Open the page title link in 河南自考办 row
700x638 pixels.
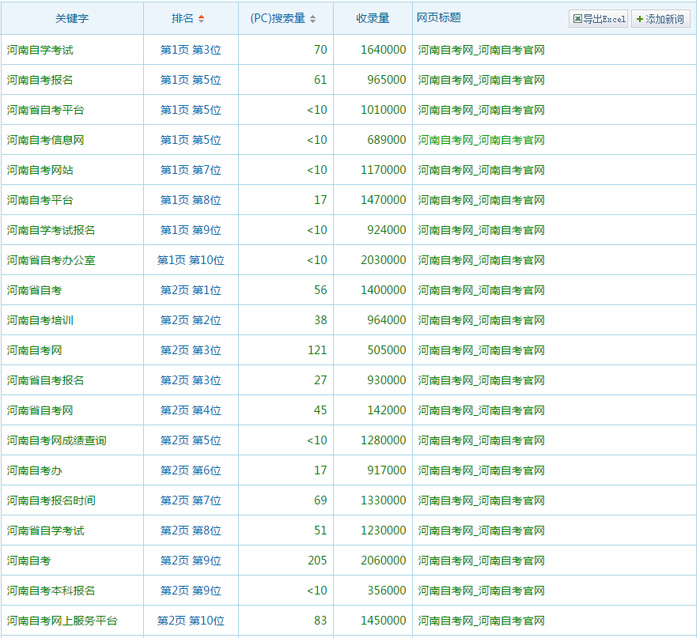pos(481,470)
